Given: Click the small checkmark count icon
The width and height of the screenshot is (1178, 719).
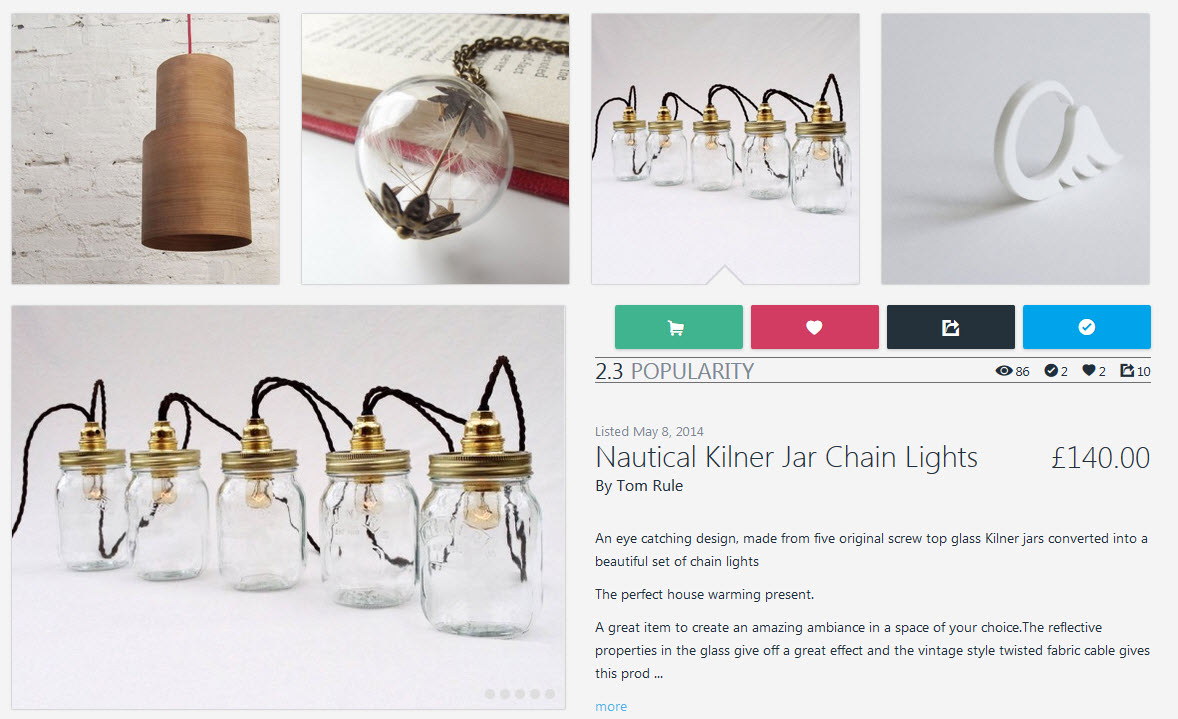Looking at the screenshot, I should point(1051,370).
